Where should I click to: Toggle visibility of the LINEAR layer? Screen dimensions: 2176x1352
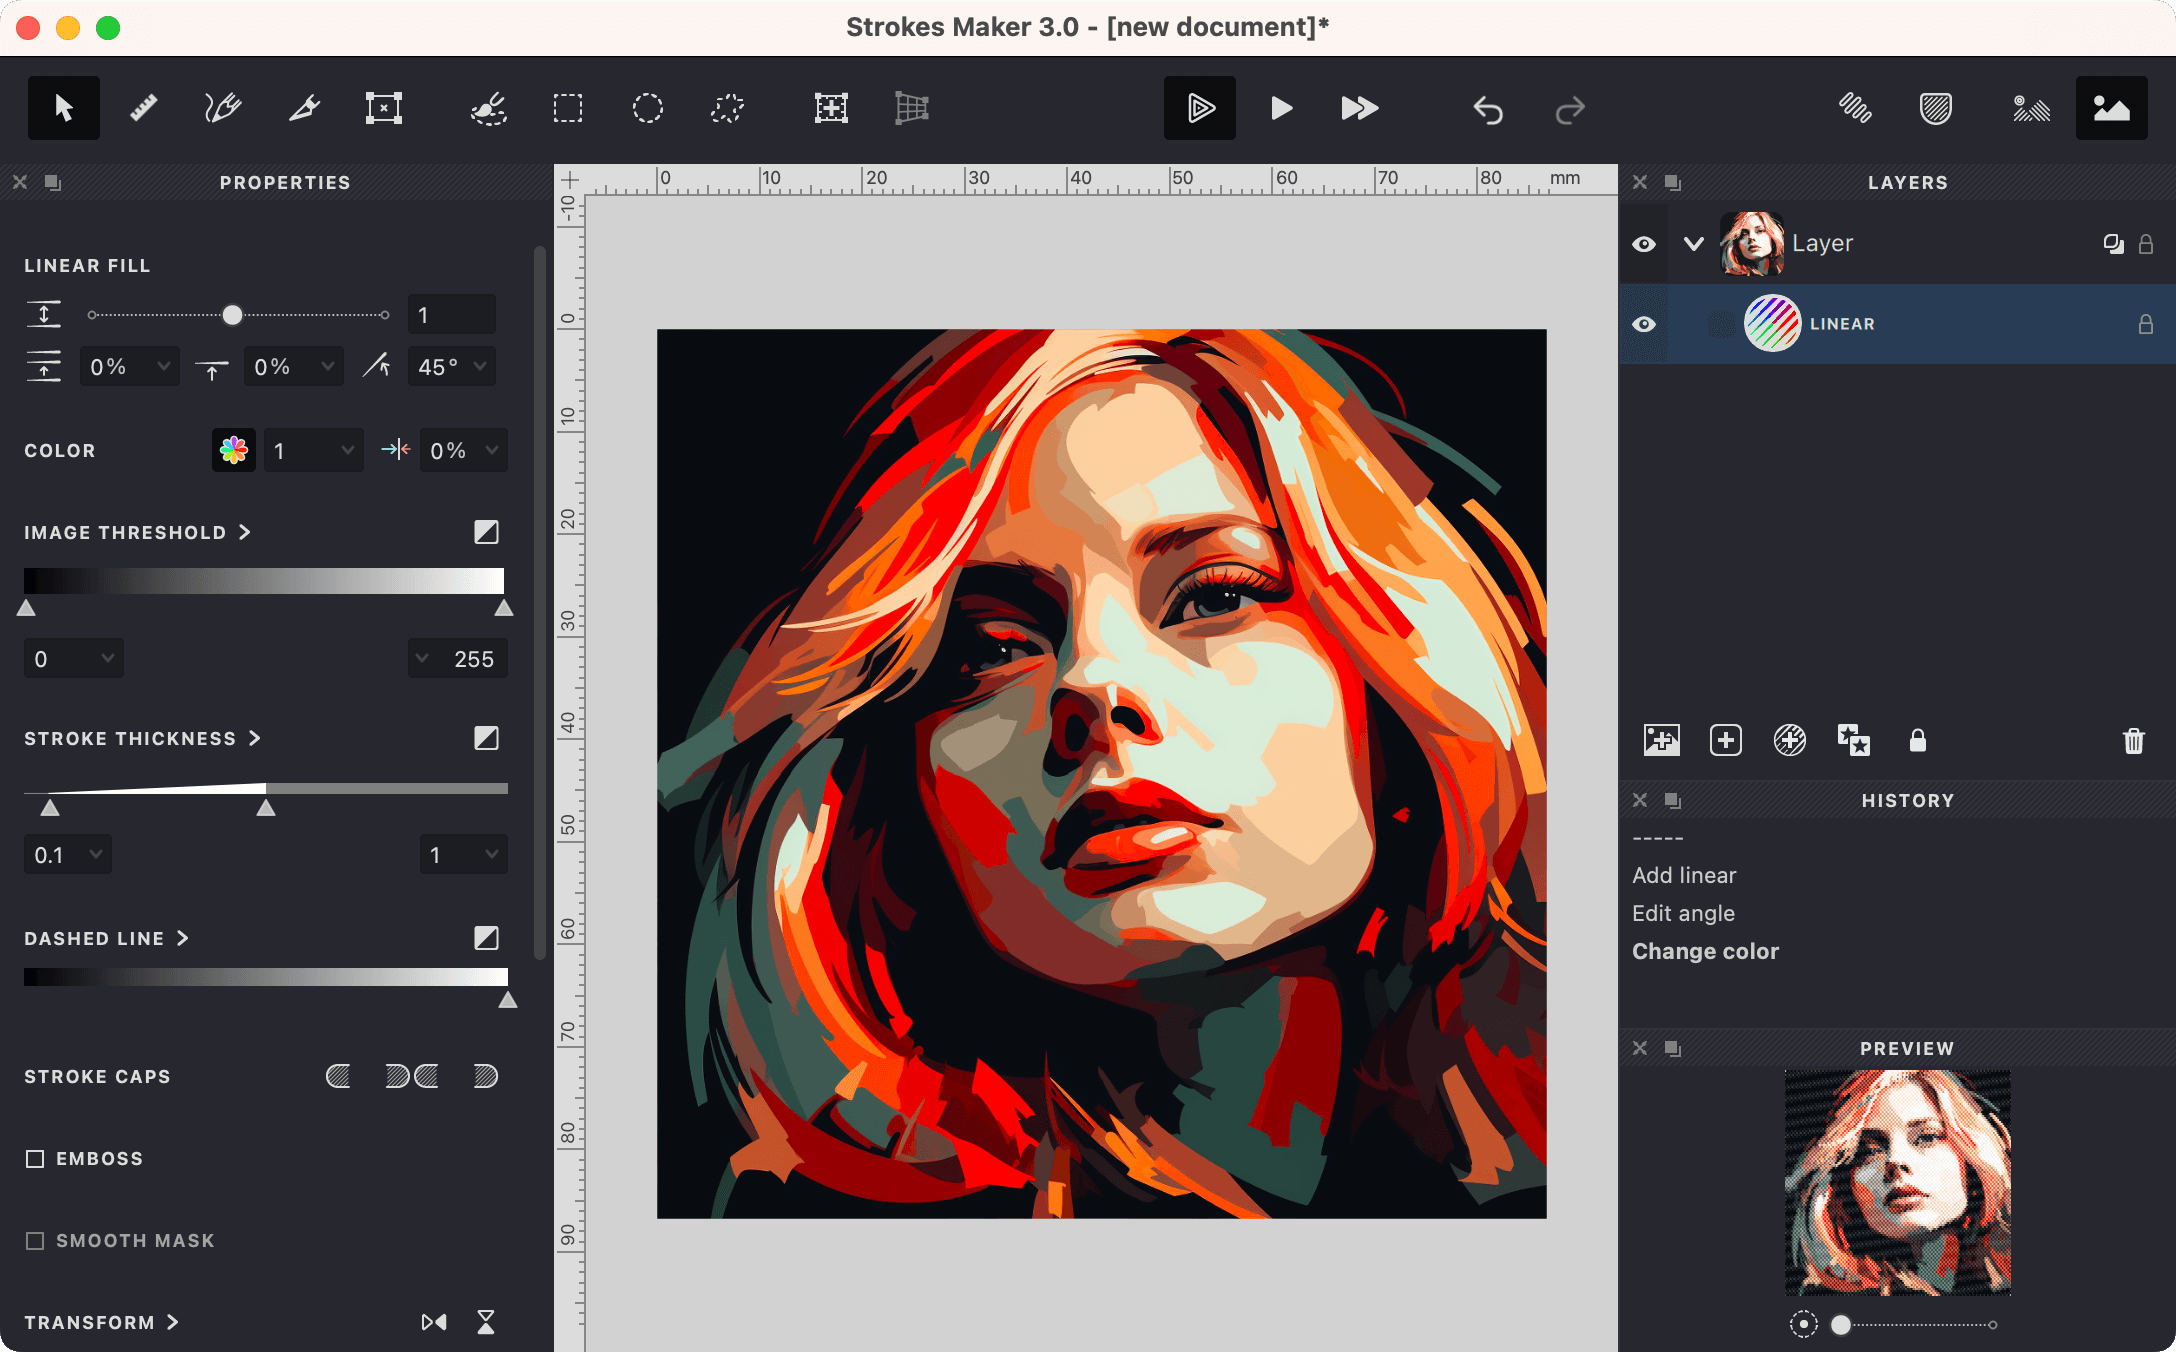tap(1644, 324)
